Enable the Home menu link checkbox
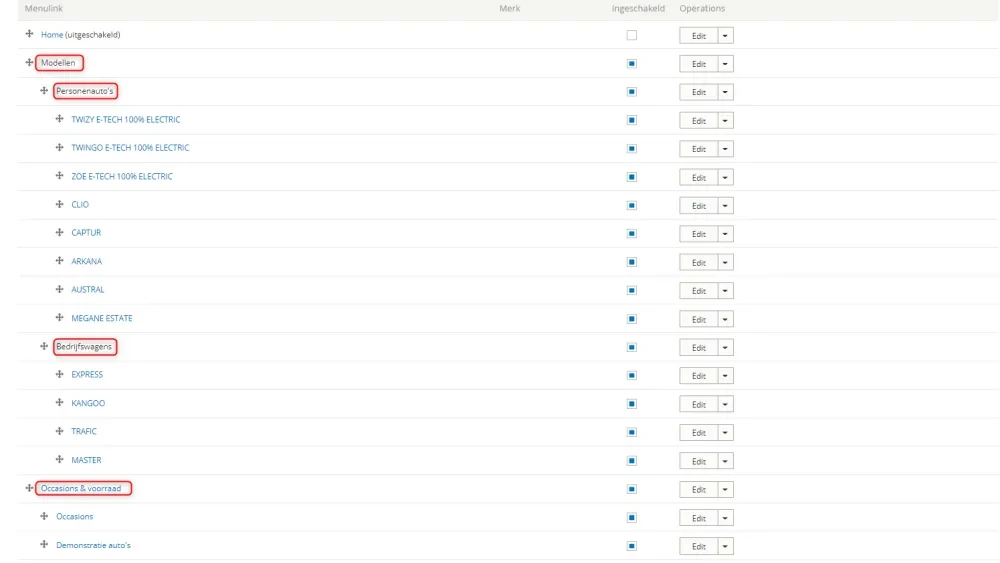The height and width of the screenshot is (563, 1000). (x=631, y=35)
